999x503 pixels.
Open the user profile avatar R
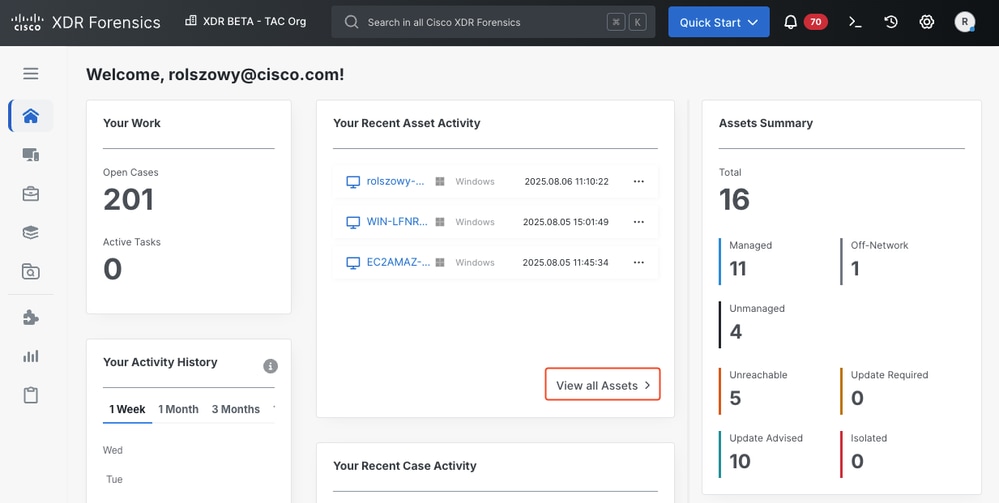tap(964, 22)
